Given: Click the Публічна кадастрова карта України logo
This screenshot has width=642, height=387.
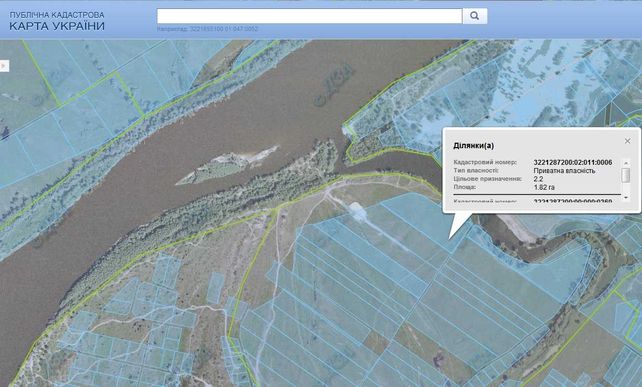Looking at the screenshot, I should (x=57, y=21).
